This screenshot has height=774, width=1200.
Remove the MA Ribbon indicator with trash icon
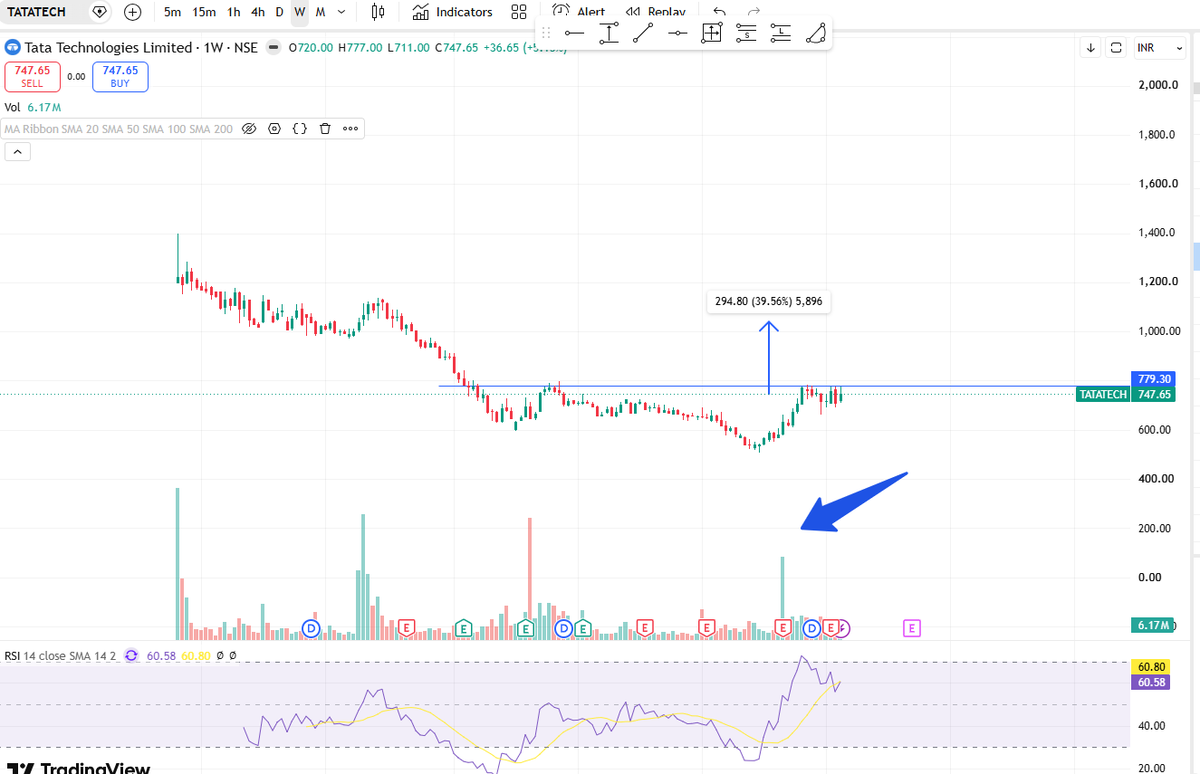coord(325,129)
